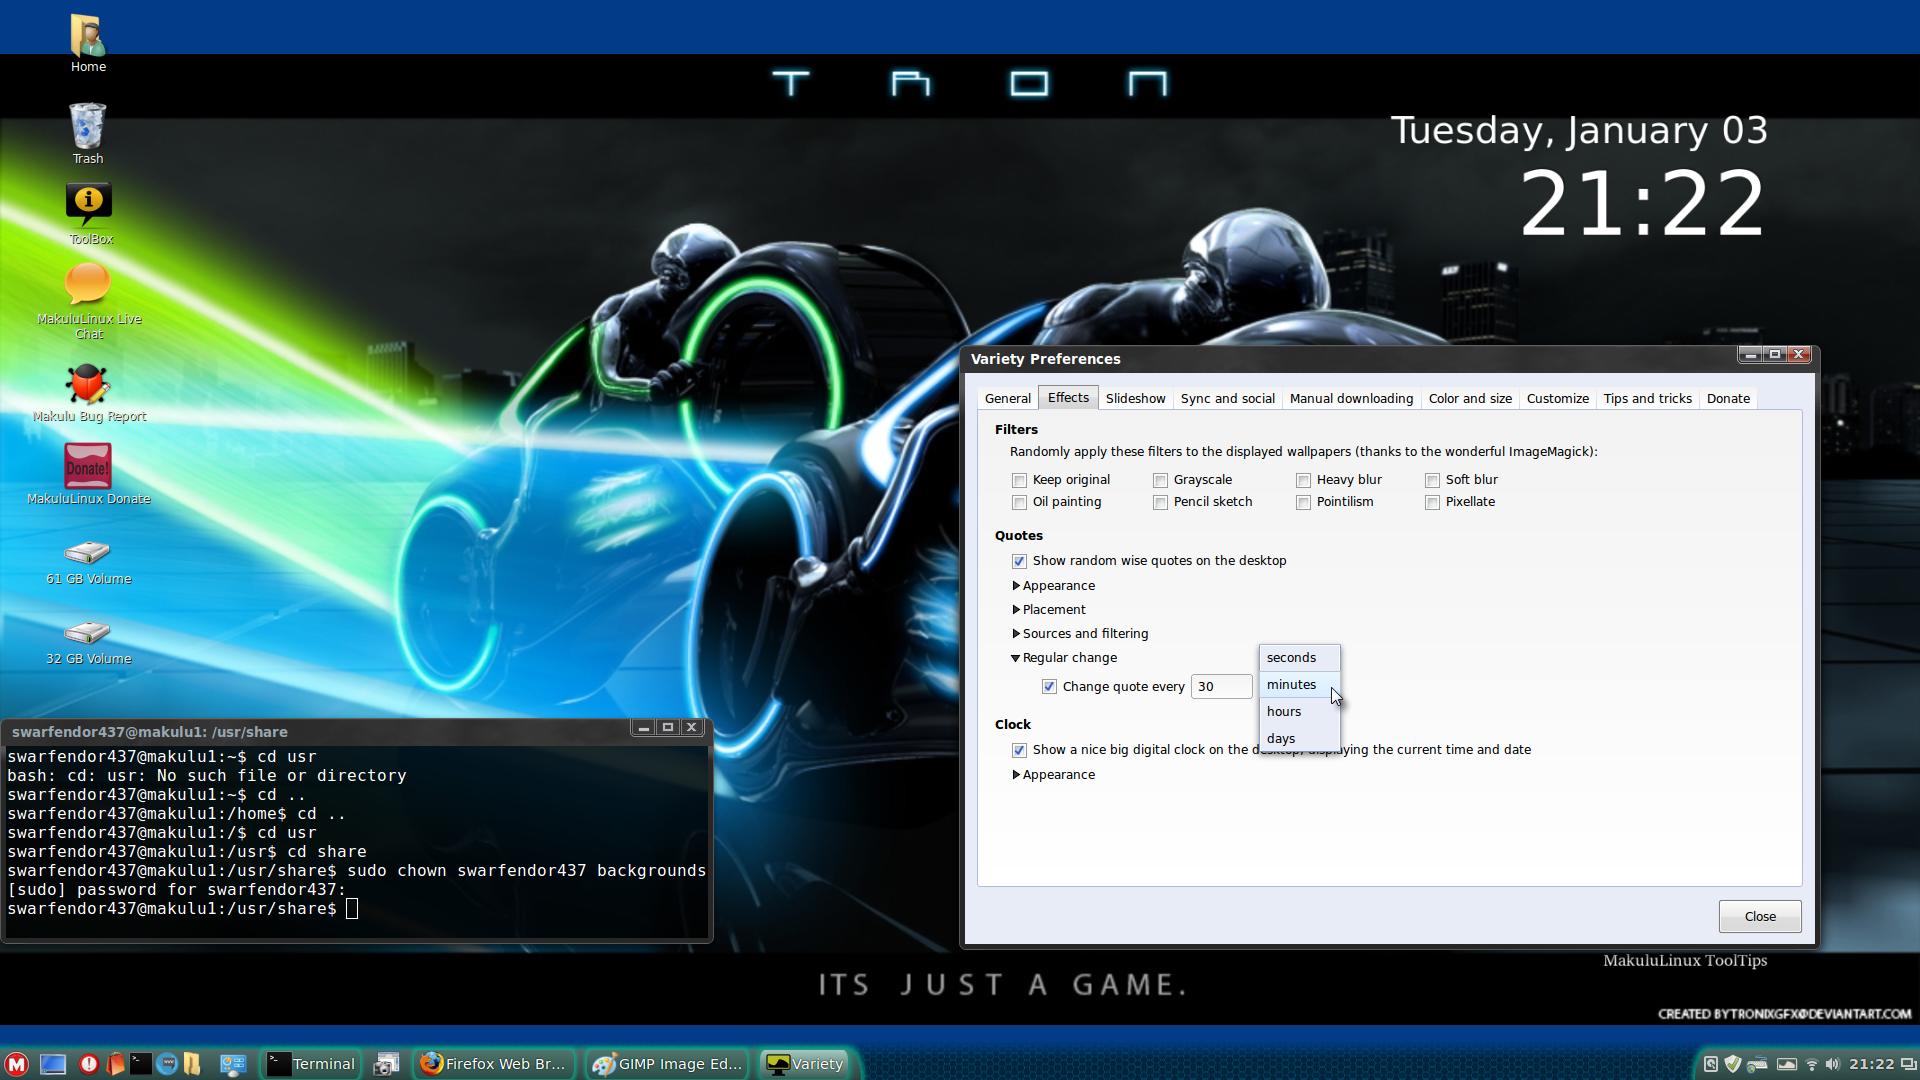This screenshot has width=1920, height=1080.
Task: Open the 32 GB Volume drive icon
Action: (88, 643)
